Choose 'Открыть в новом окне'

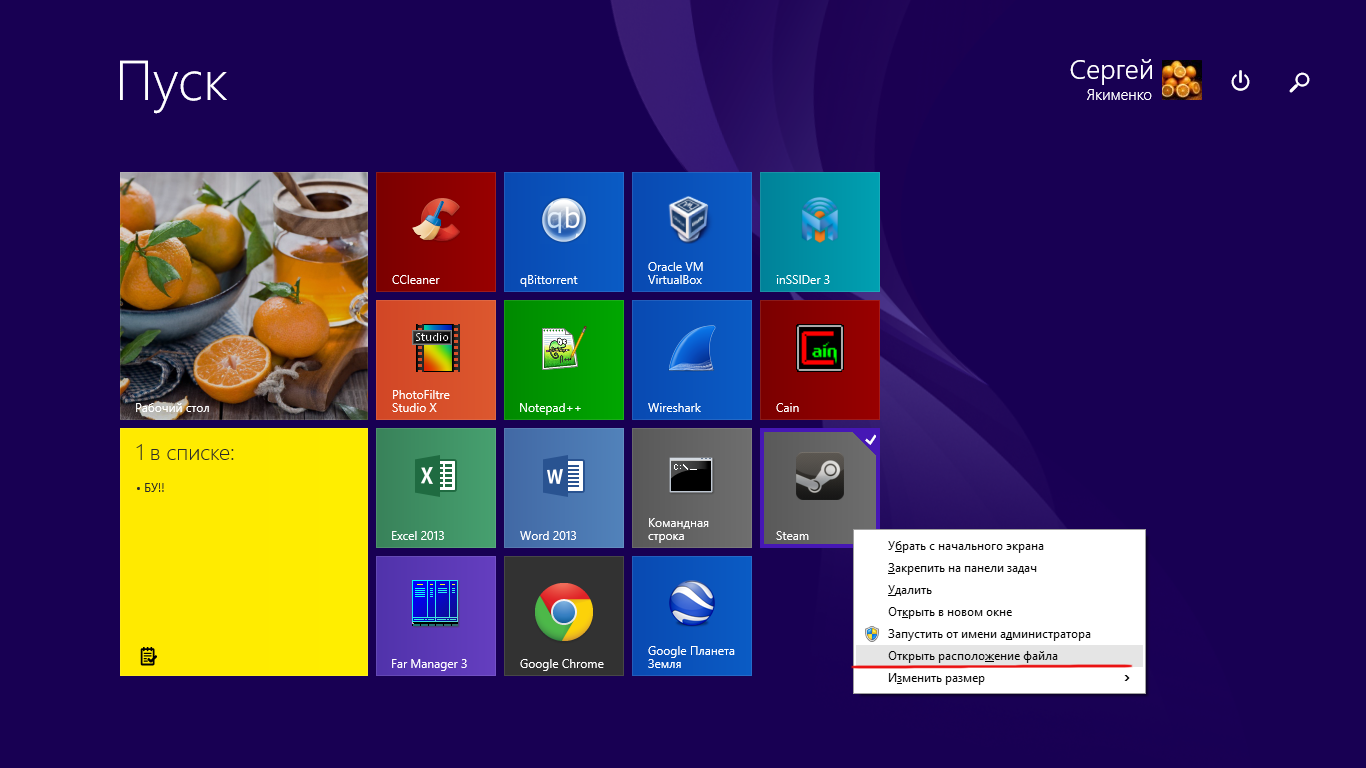coord(999,612)
